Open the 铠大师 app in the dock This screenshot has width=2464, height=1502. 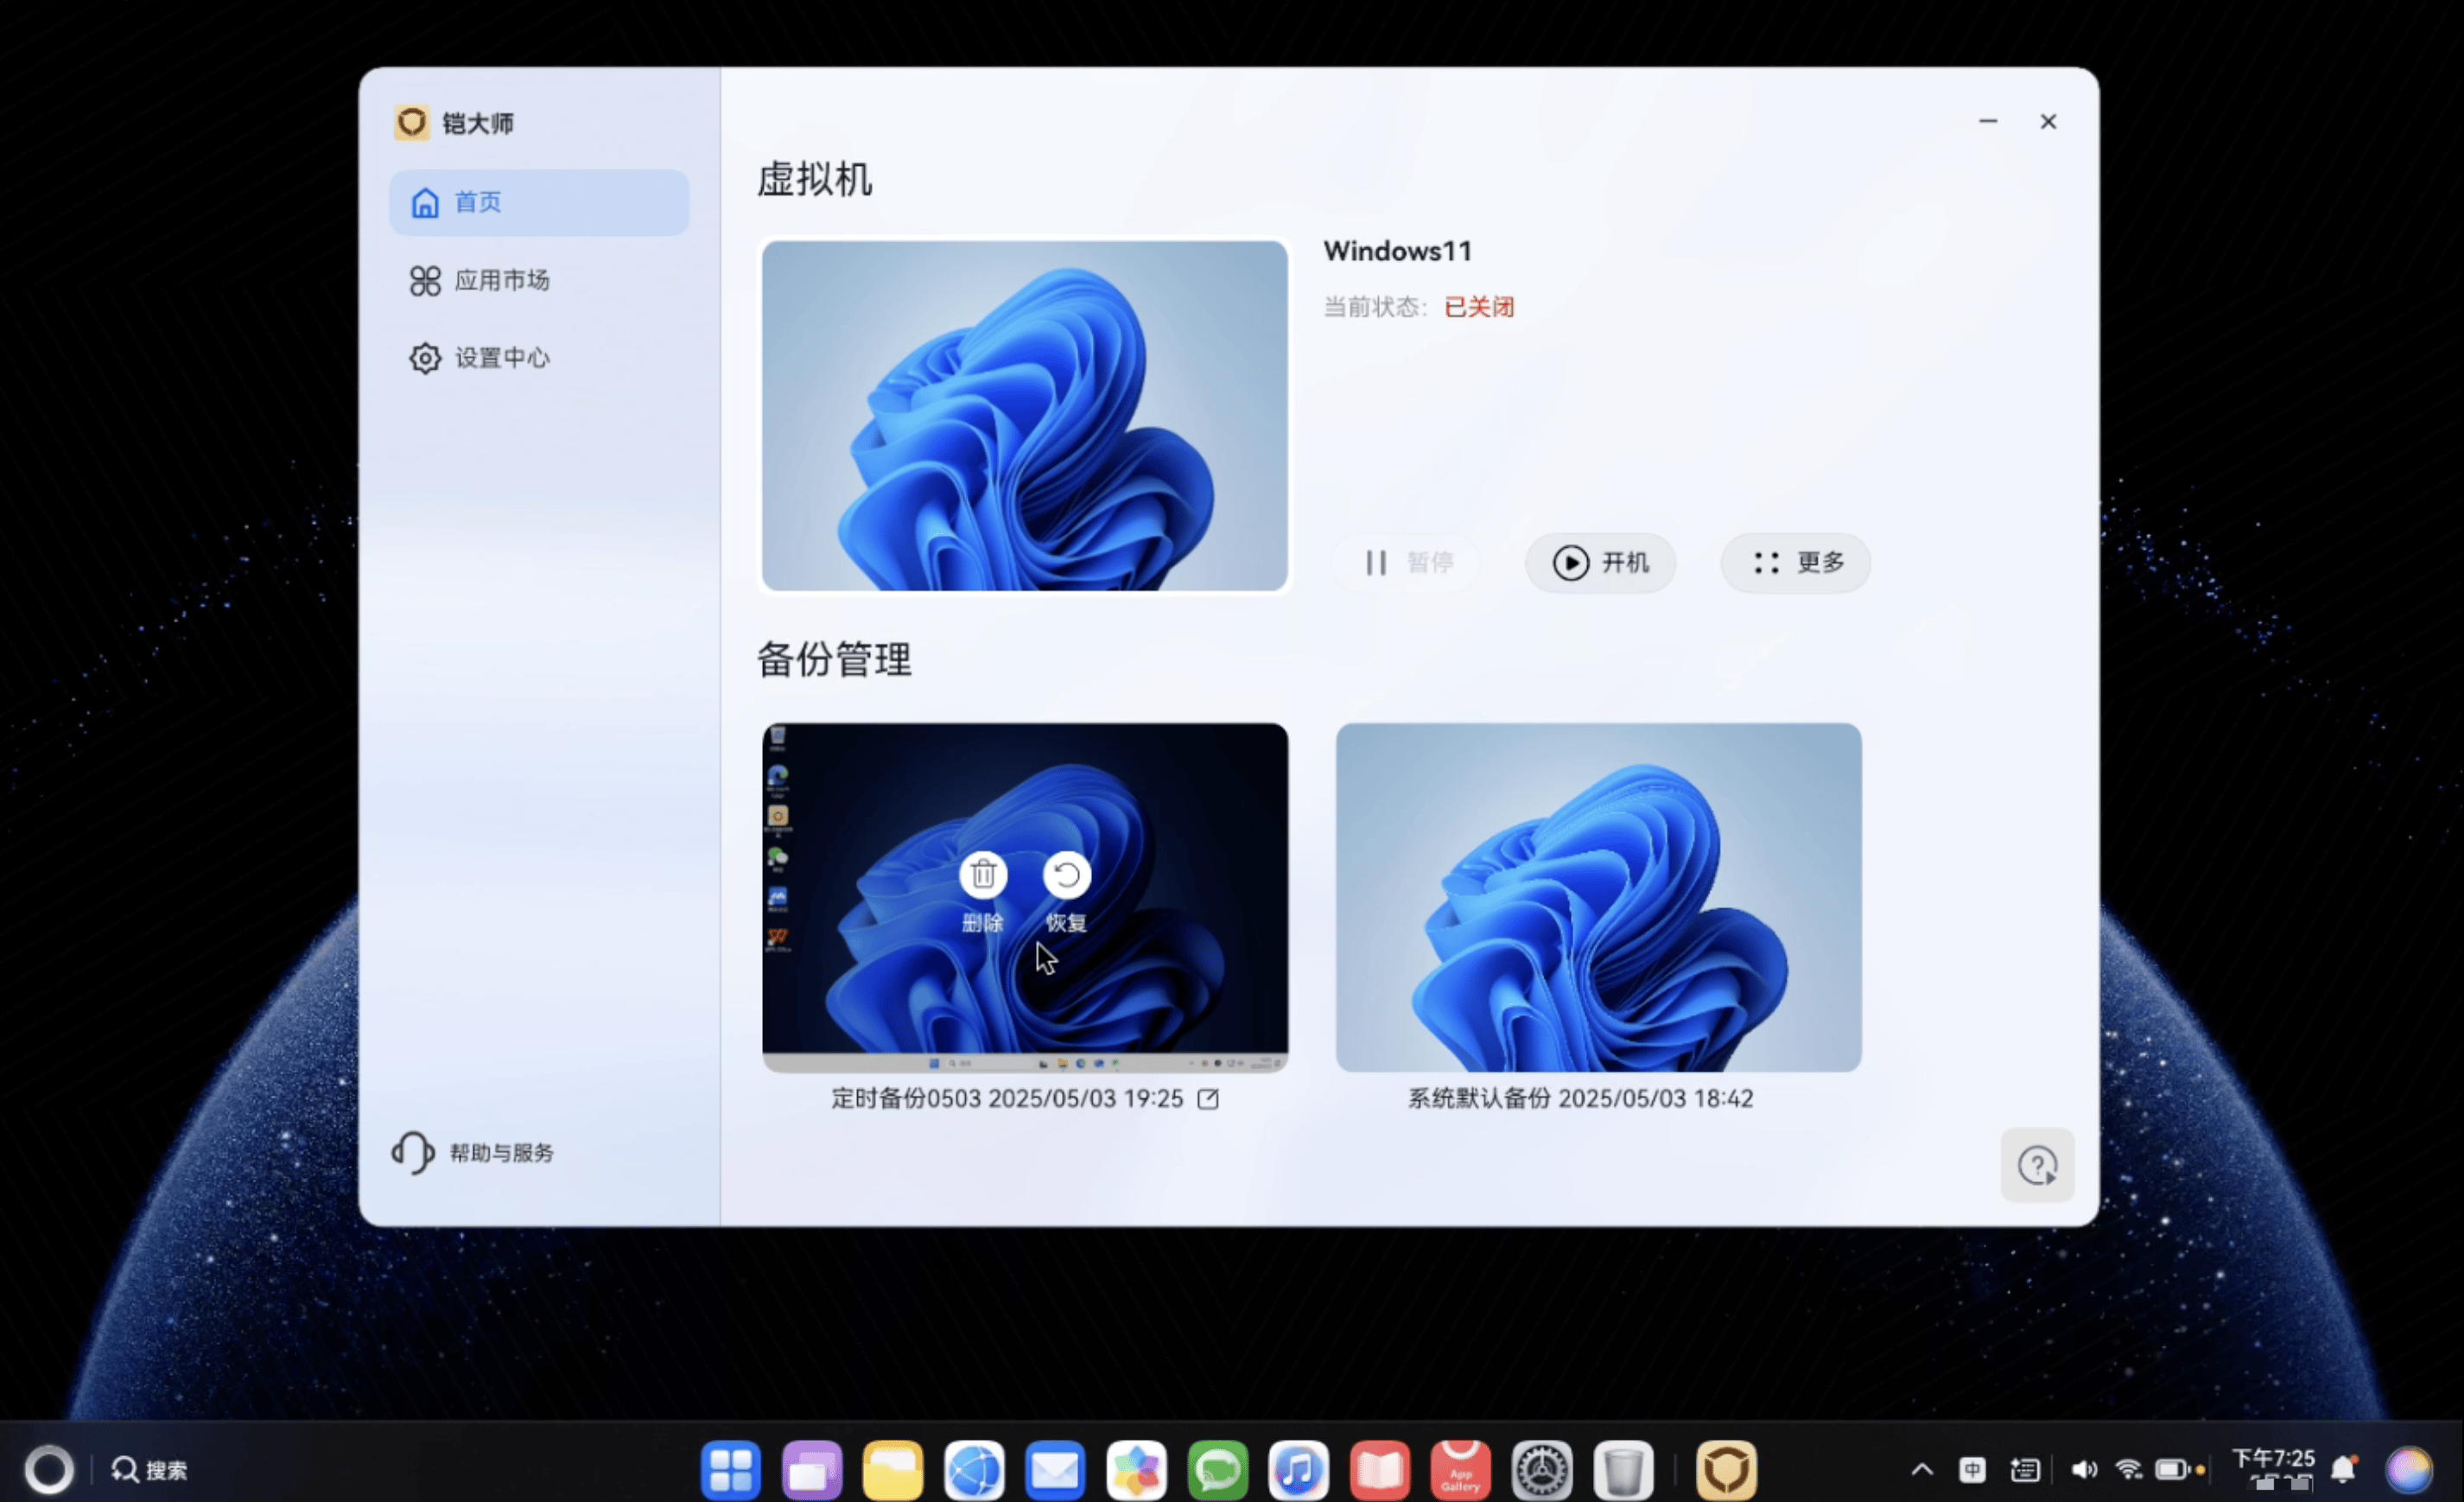pos(1726,1469)
